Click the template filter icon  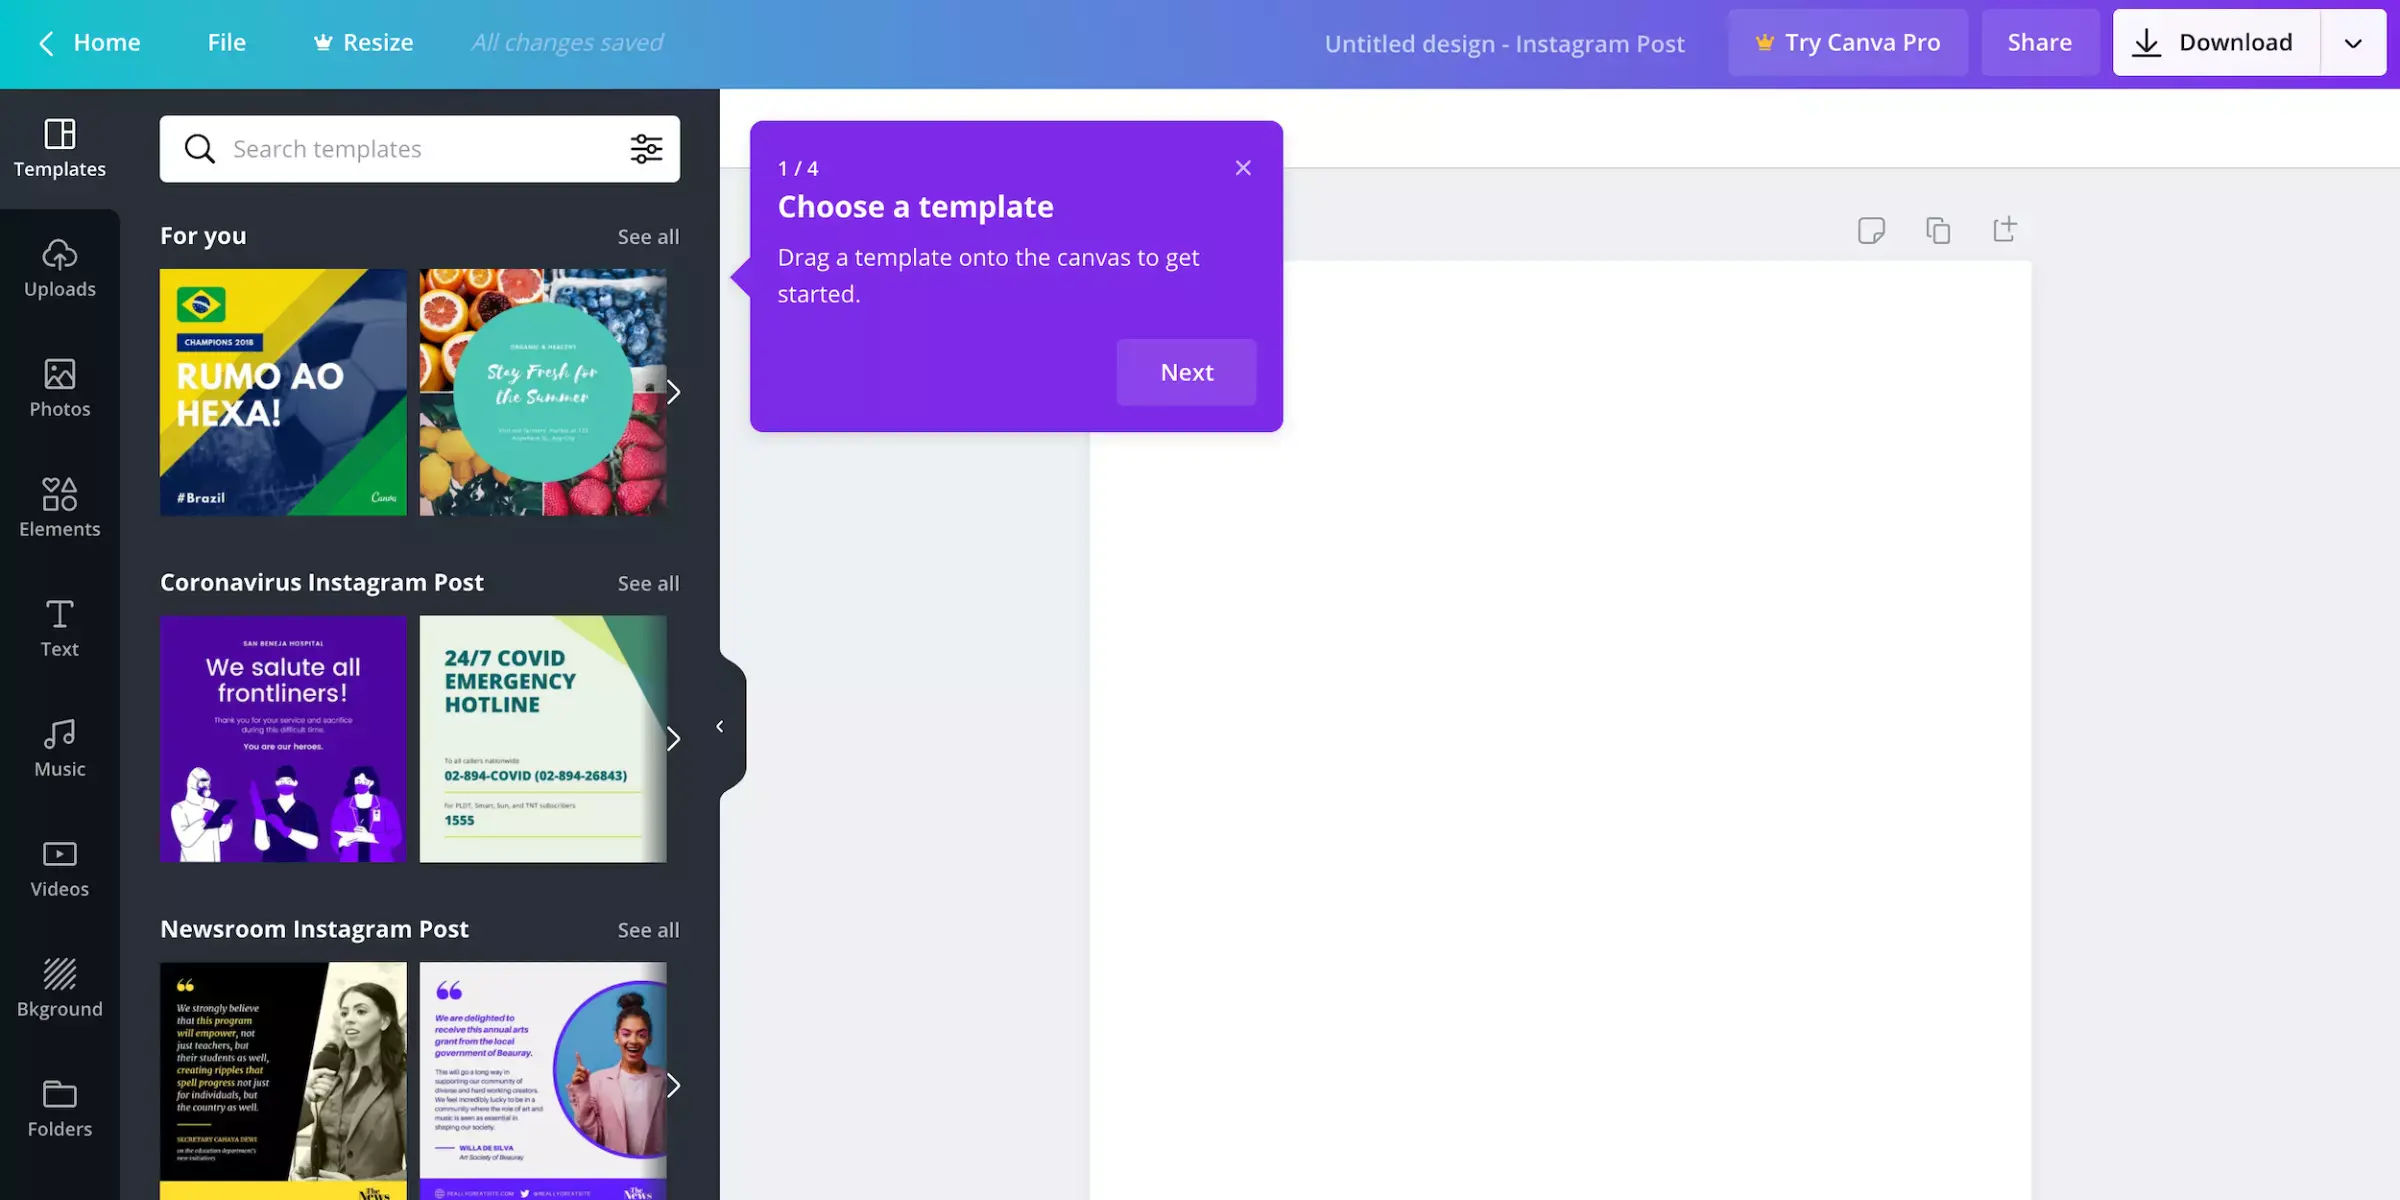point(644,148)
